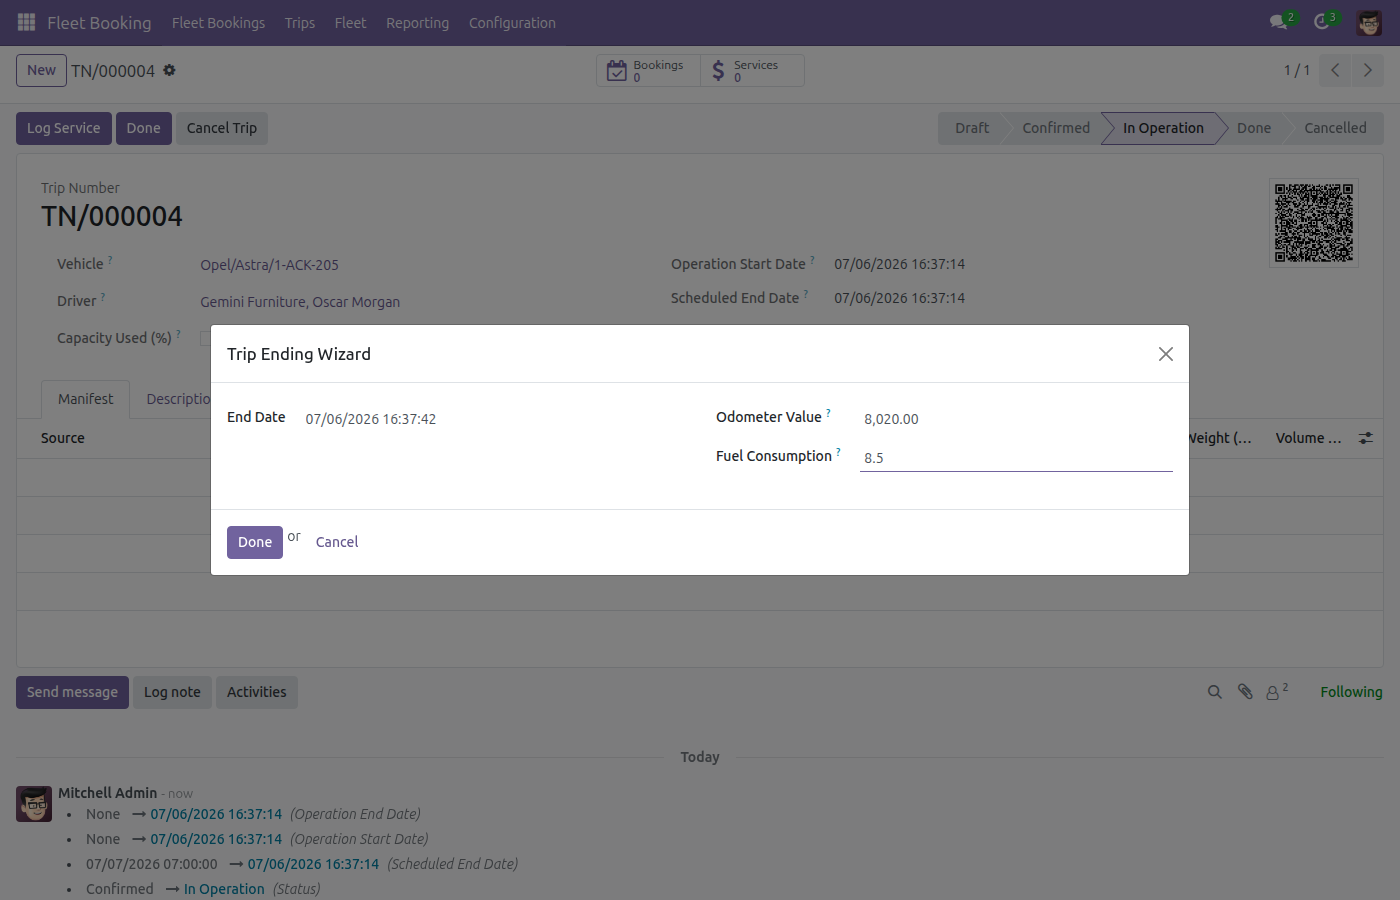Click the search icon in the chatter
The image size is (1400, 900).
click(1215, 692)
